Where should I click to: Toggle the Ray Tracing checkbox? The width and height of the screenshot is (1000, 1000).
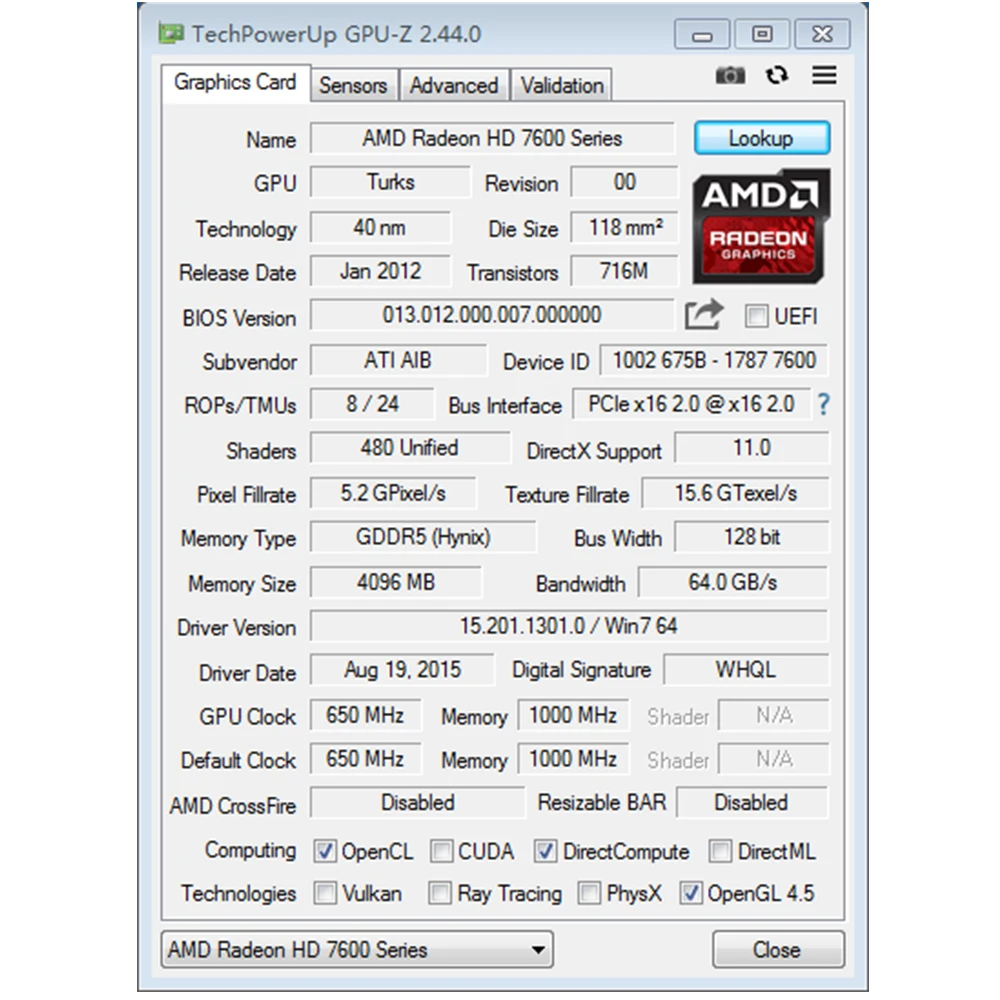coord(439,893)
